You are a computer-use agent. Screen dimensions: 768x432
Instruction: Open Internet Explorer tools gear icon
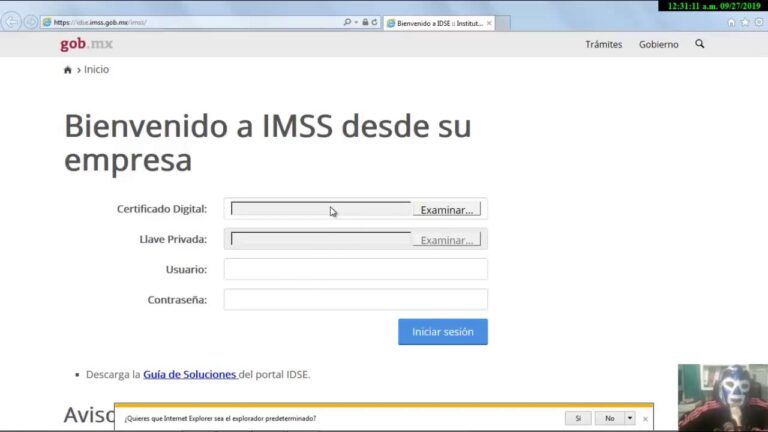pos(758,22)
